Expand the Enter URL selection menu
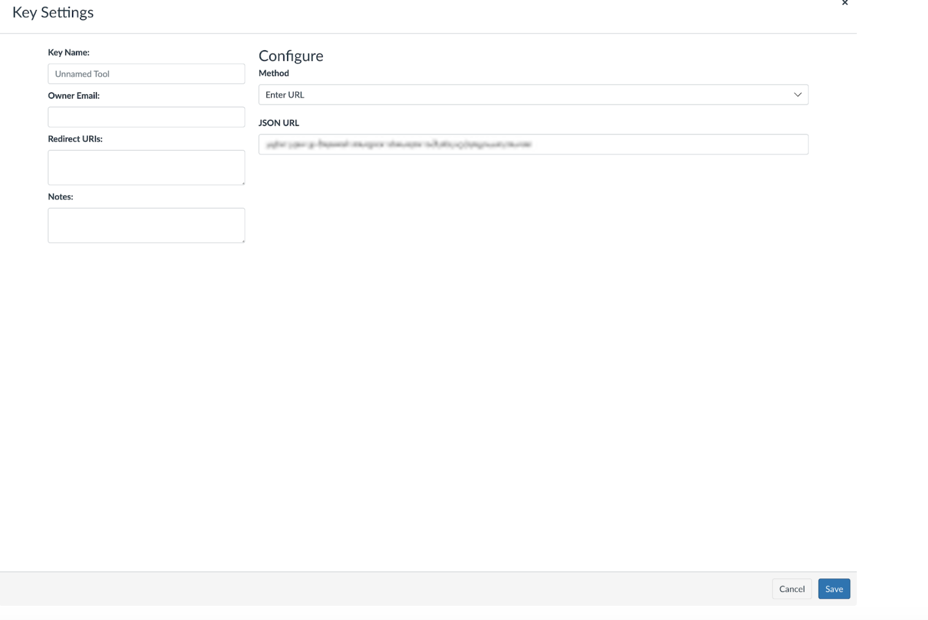 click(532, 94)
